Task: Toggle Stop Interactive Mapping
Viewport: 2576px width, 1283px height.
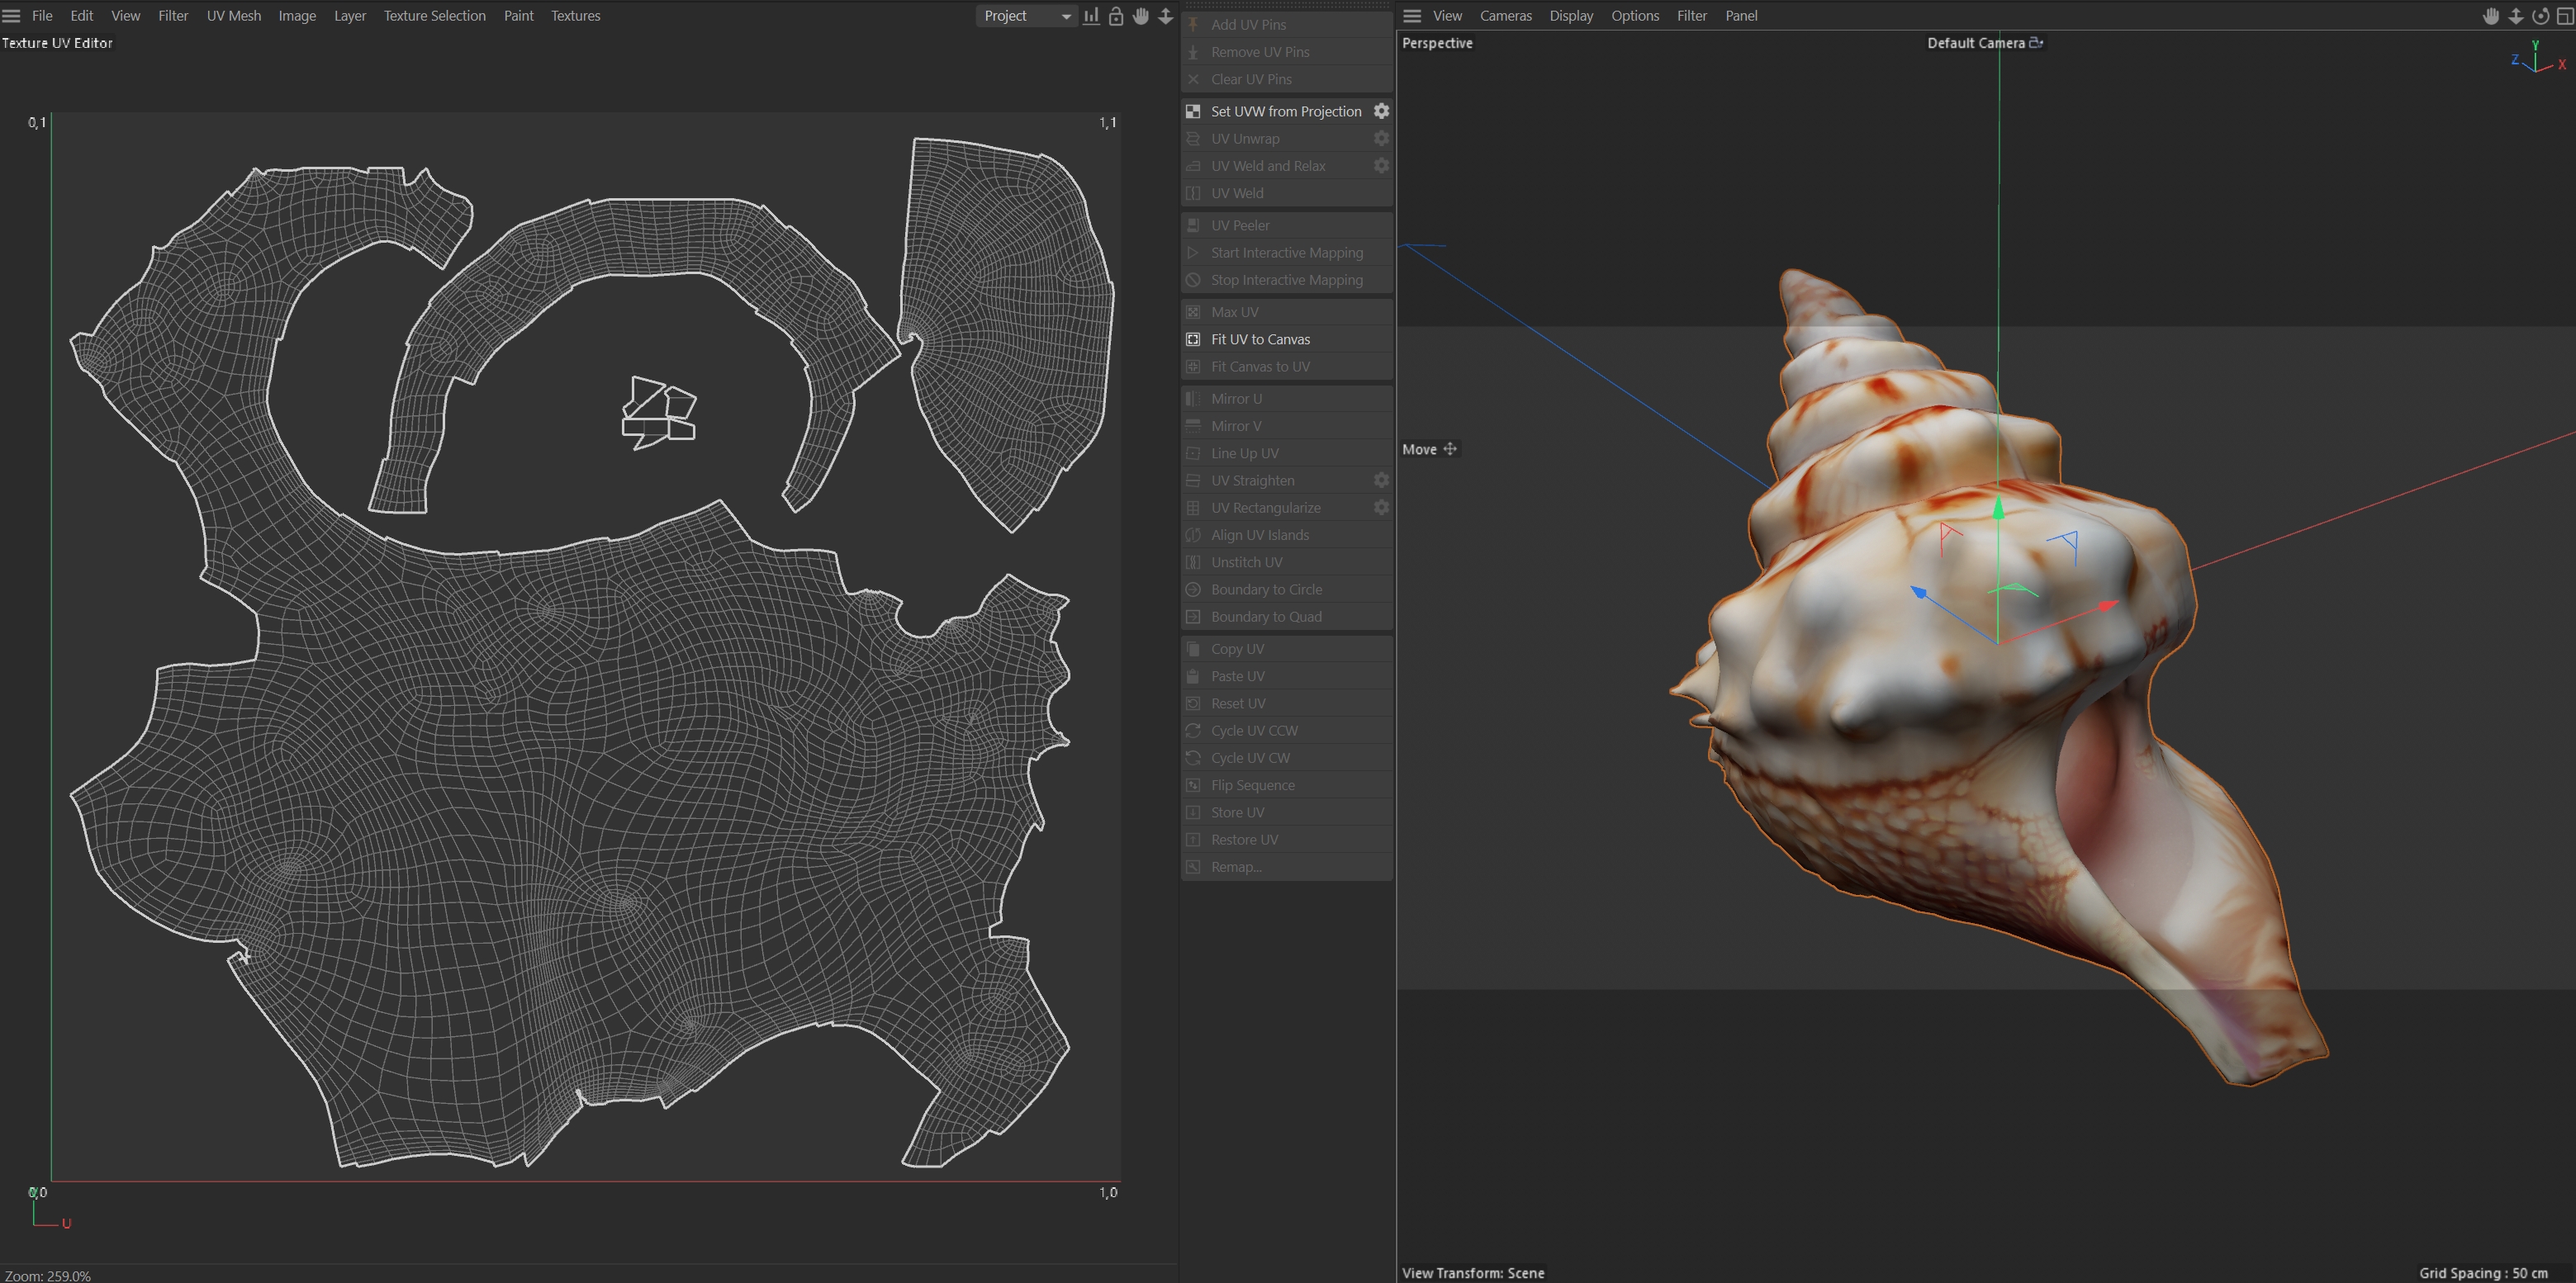Action: (x=1285, y=280)
